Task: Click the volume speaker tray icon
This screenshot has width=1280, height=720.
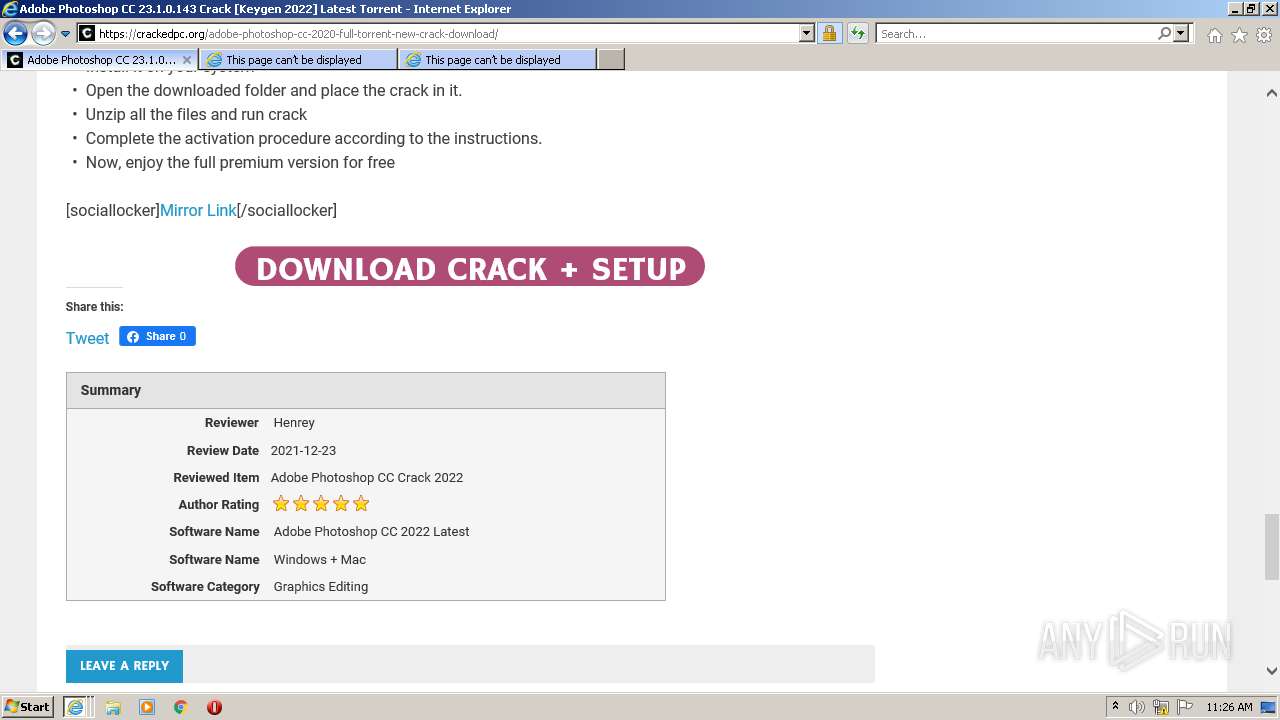Action: click(x=1137, y=707)
